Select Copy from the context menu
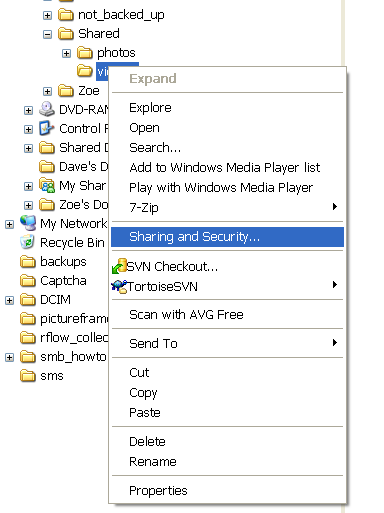Screen dimensions: 384x513 tap(227, 392)
